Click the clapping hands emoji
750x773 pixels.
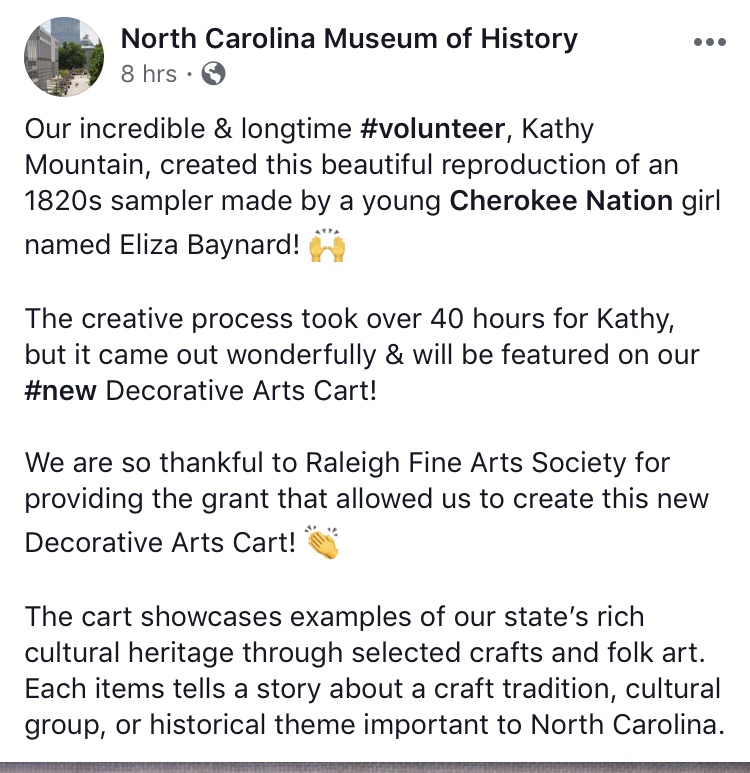pyautogui.click(x=320, y=543)
